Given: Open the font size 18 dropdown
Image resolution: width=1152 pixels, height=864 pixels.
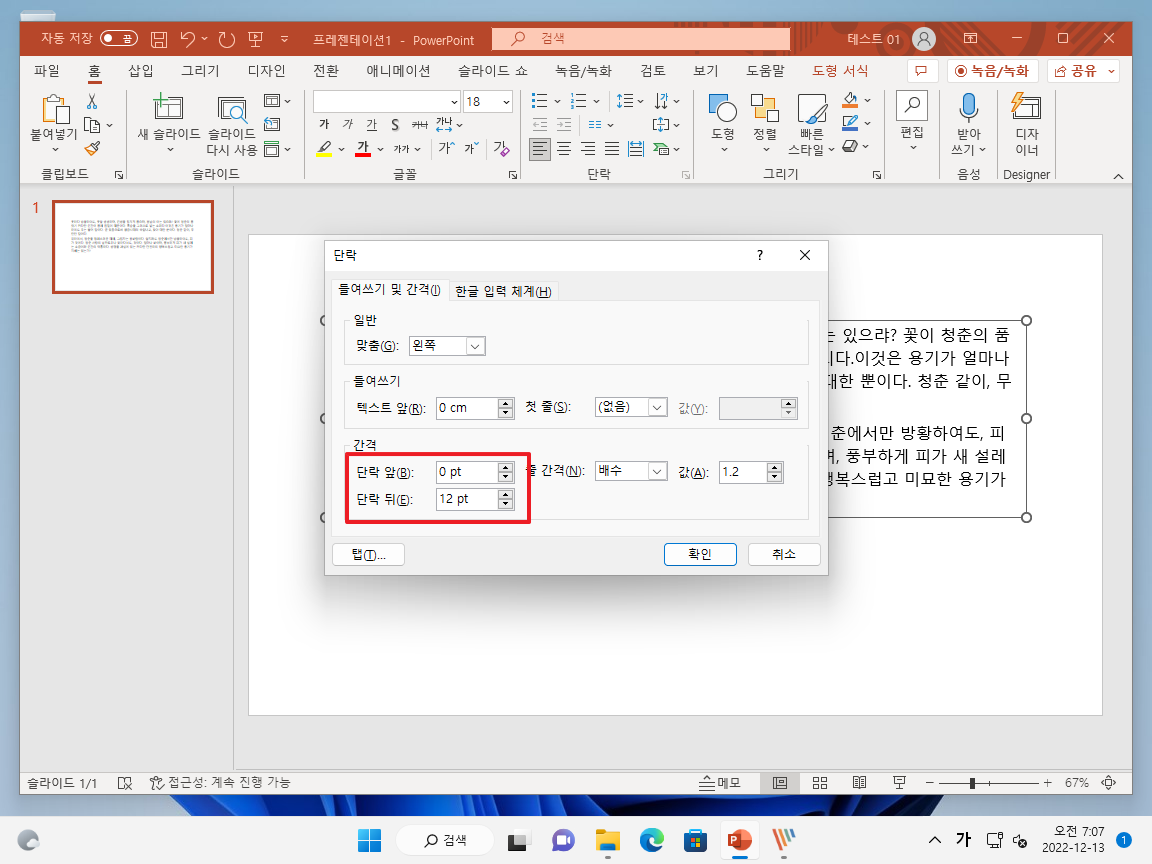Looking at the screenshot, I should pyautogui.click(x=506, y=101).
